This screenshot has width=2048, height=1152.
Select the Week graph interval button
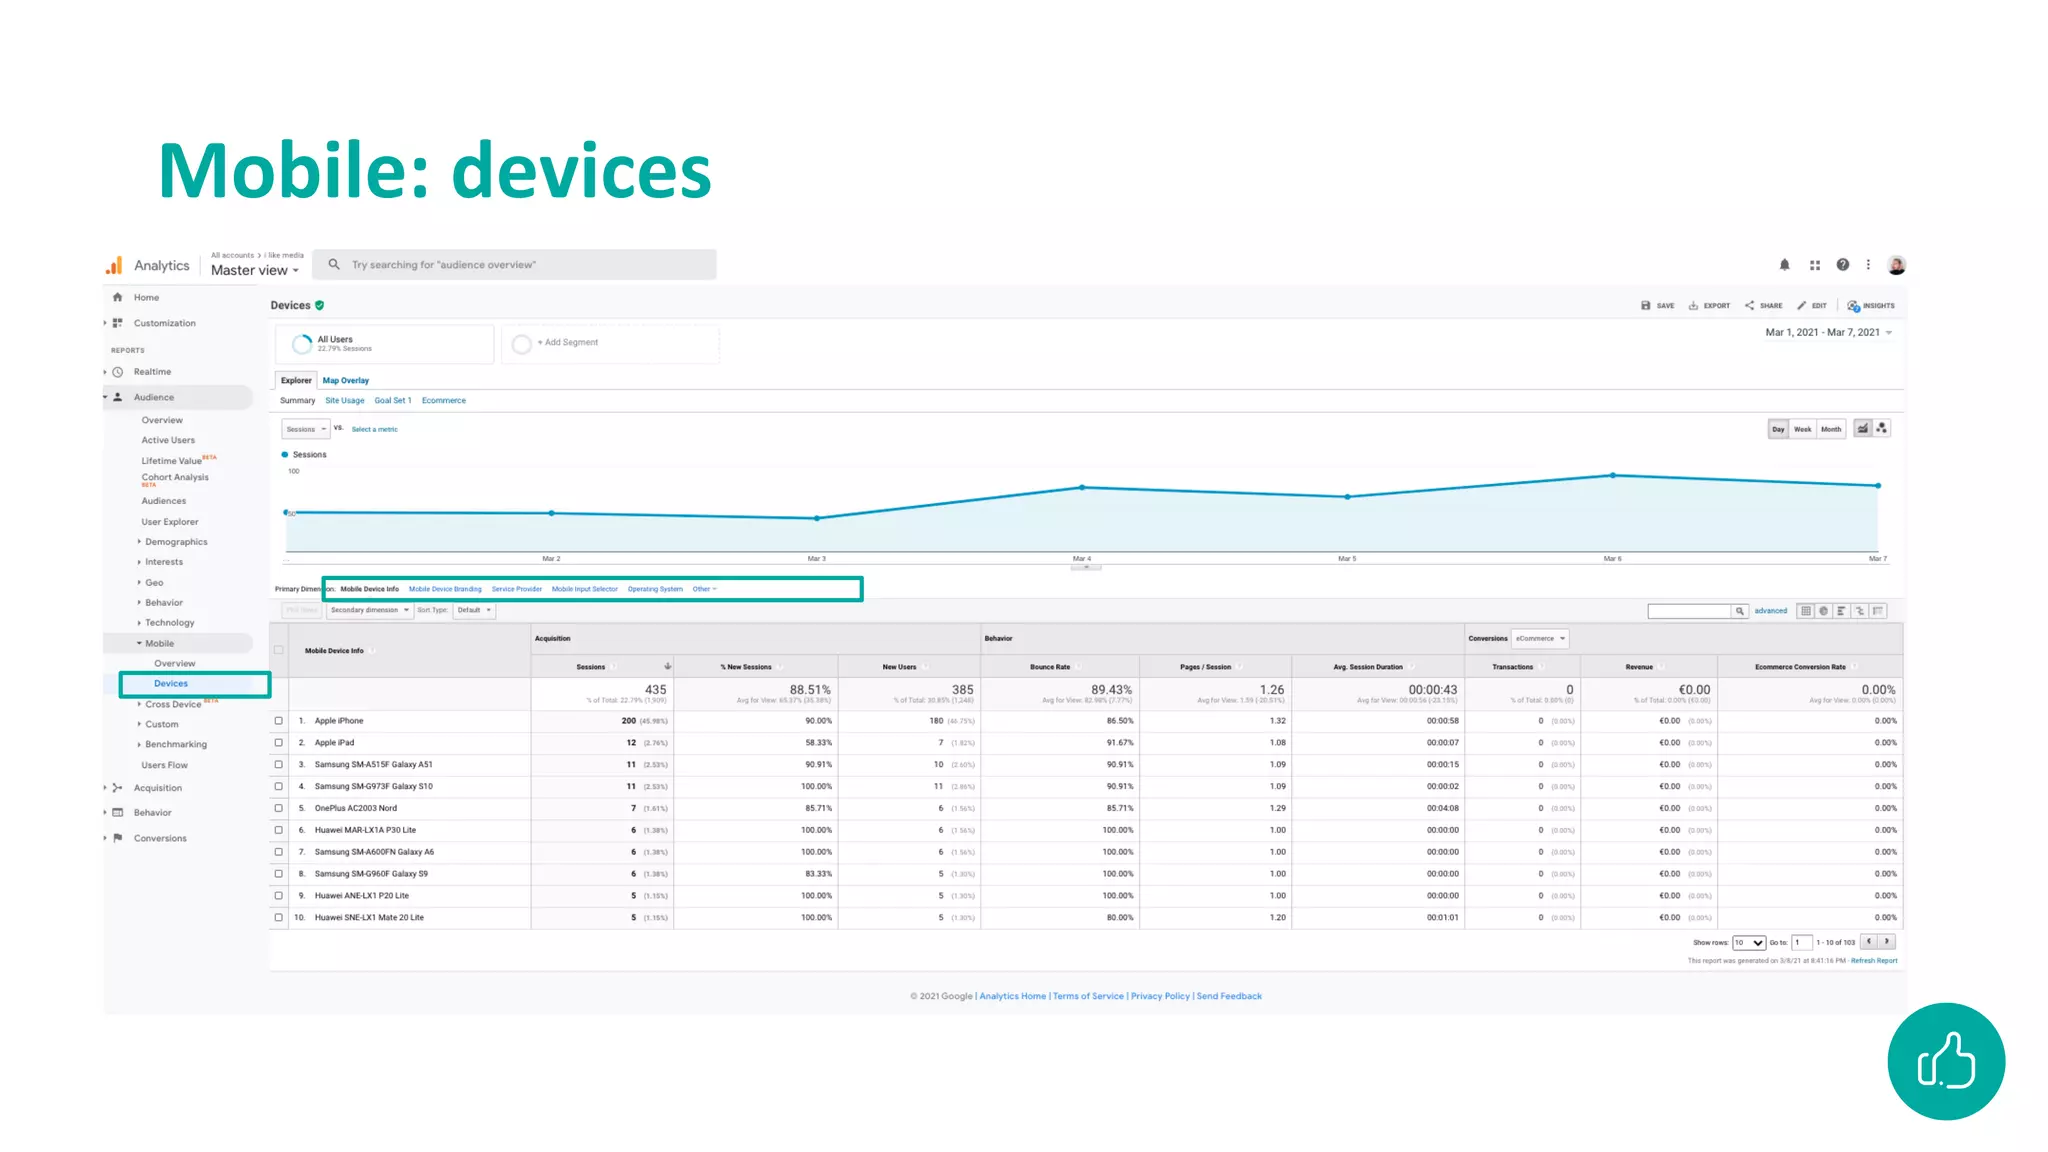tap(1802, 429)
